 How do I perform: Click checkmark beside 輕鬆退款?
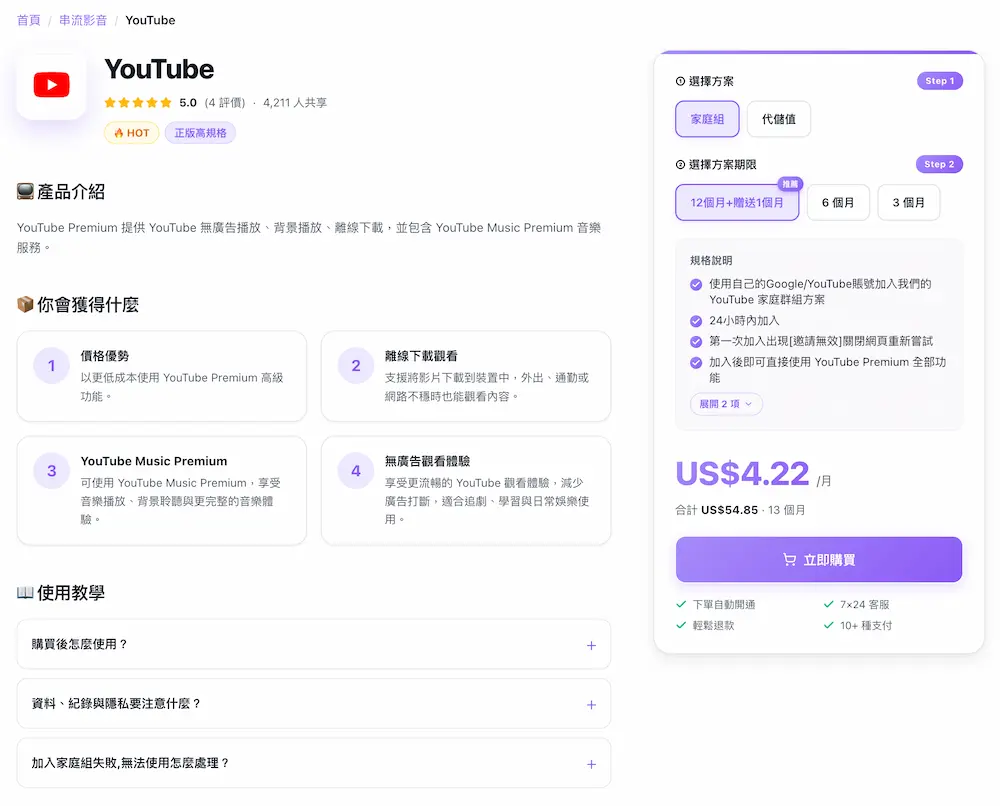coord(681,625)
